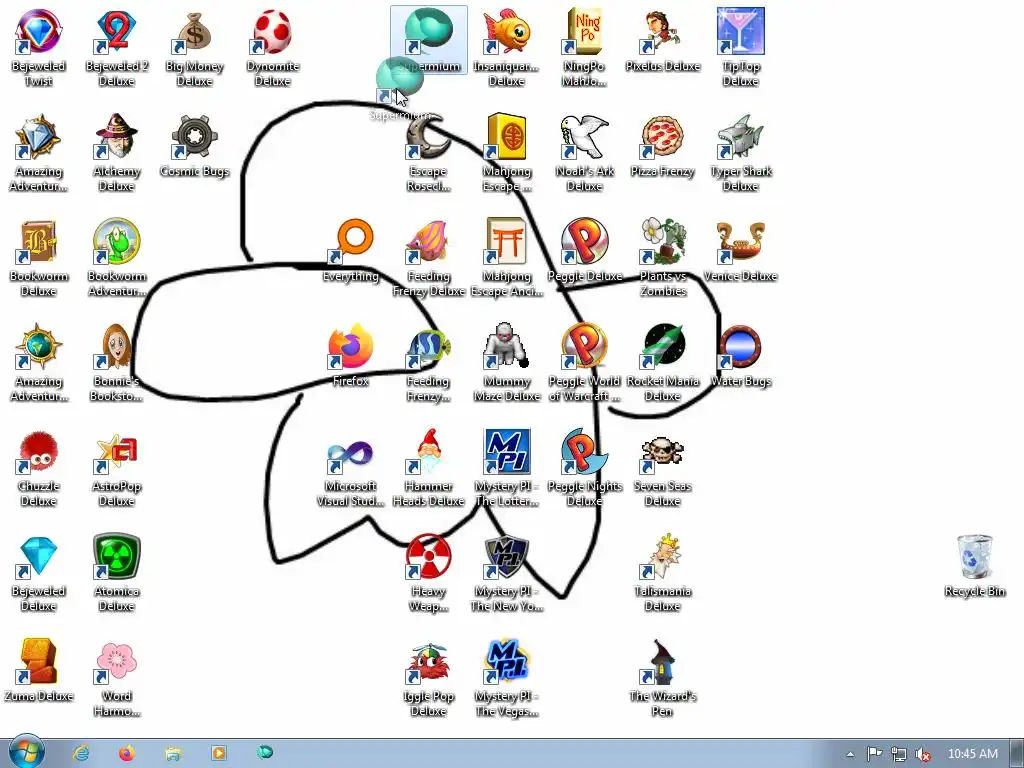The height and width of the screenshot is (768, 1024).
Task: Show hidden system tray icons
Action: 850,754
